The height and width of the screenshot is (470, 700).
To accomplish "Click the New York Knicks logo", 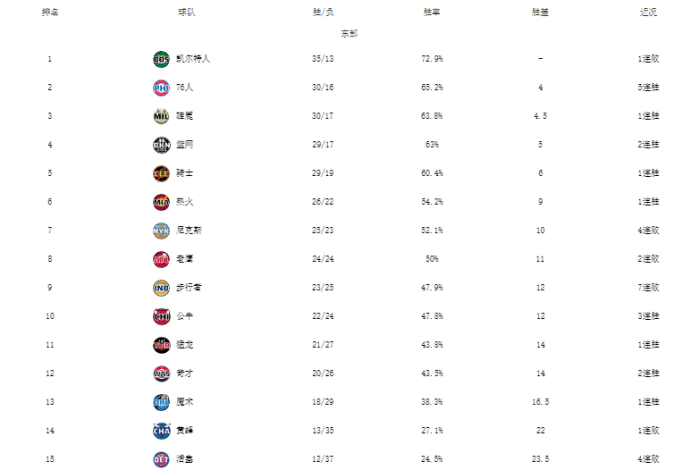I will click(x=162, y=231).
